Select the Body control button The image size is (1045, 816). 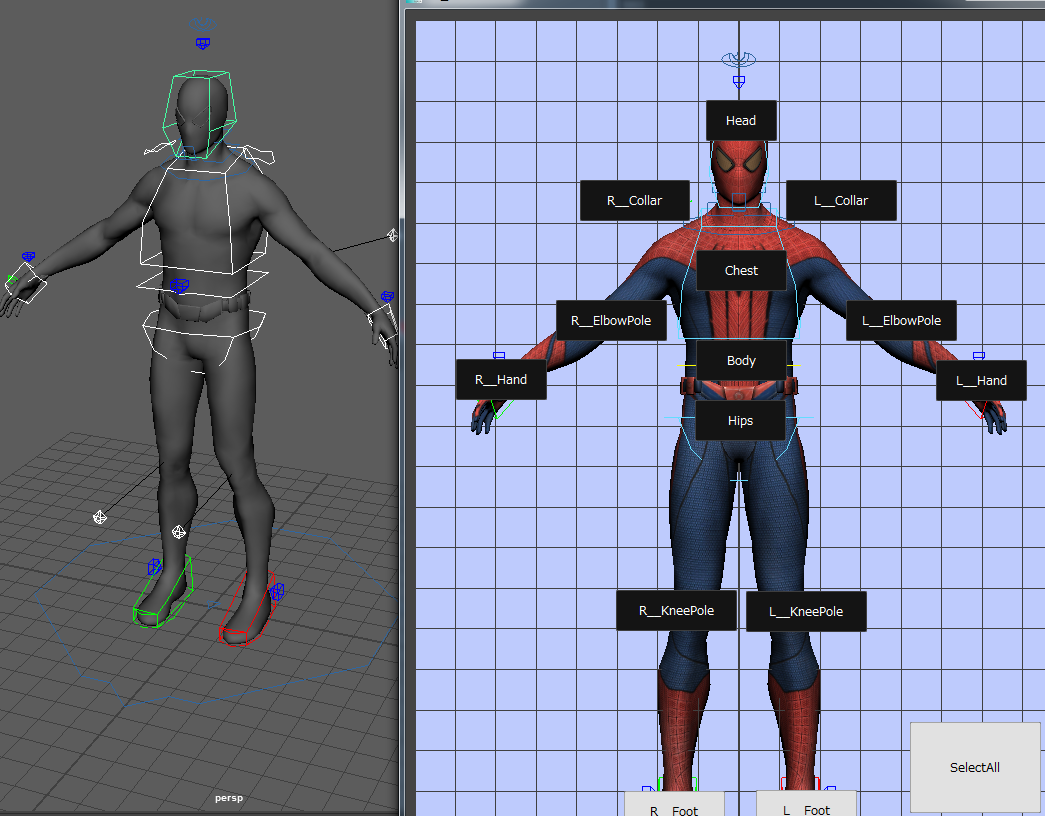pos(741,361)
